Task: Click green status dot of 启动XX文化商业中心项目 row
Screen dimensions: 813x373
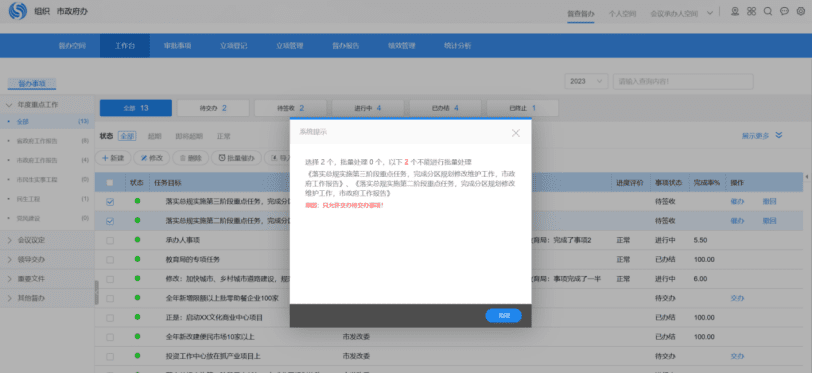Action: [x=137, y=316]
